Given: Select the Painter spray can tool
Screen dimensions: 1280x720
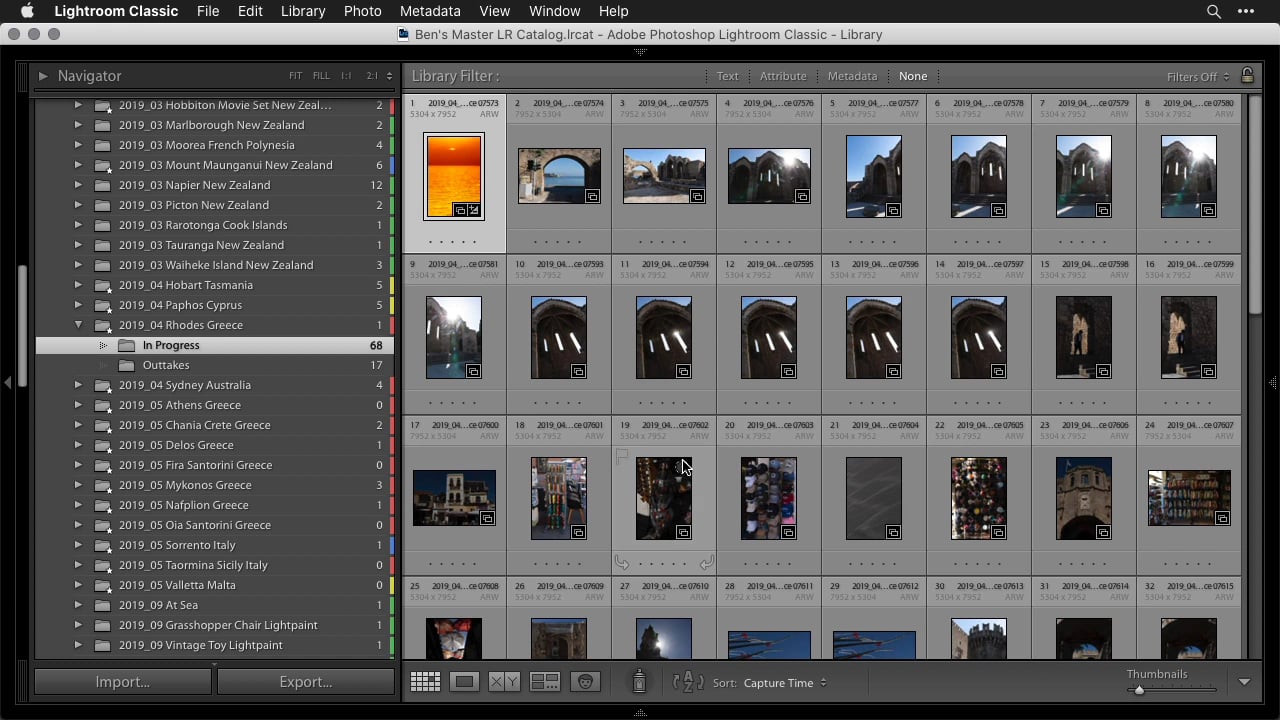Looking at the screenshot, I should (x=639, y=682).
